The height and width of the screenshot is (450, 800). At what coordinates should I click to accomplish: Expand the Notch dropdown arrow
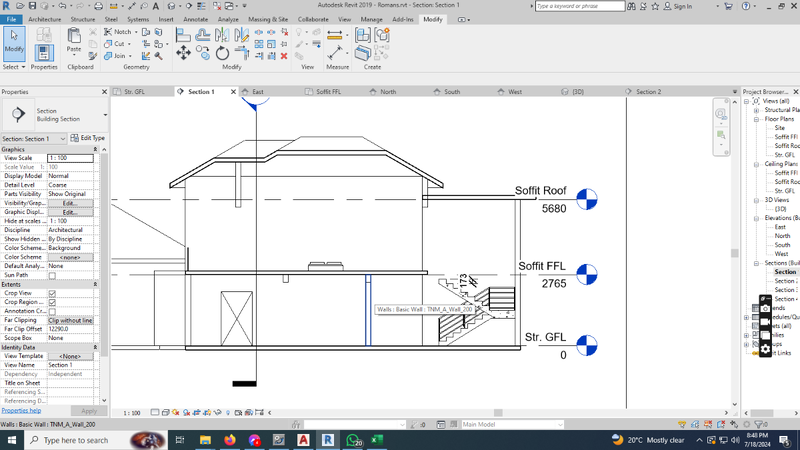click(x=135, y=32)
